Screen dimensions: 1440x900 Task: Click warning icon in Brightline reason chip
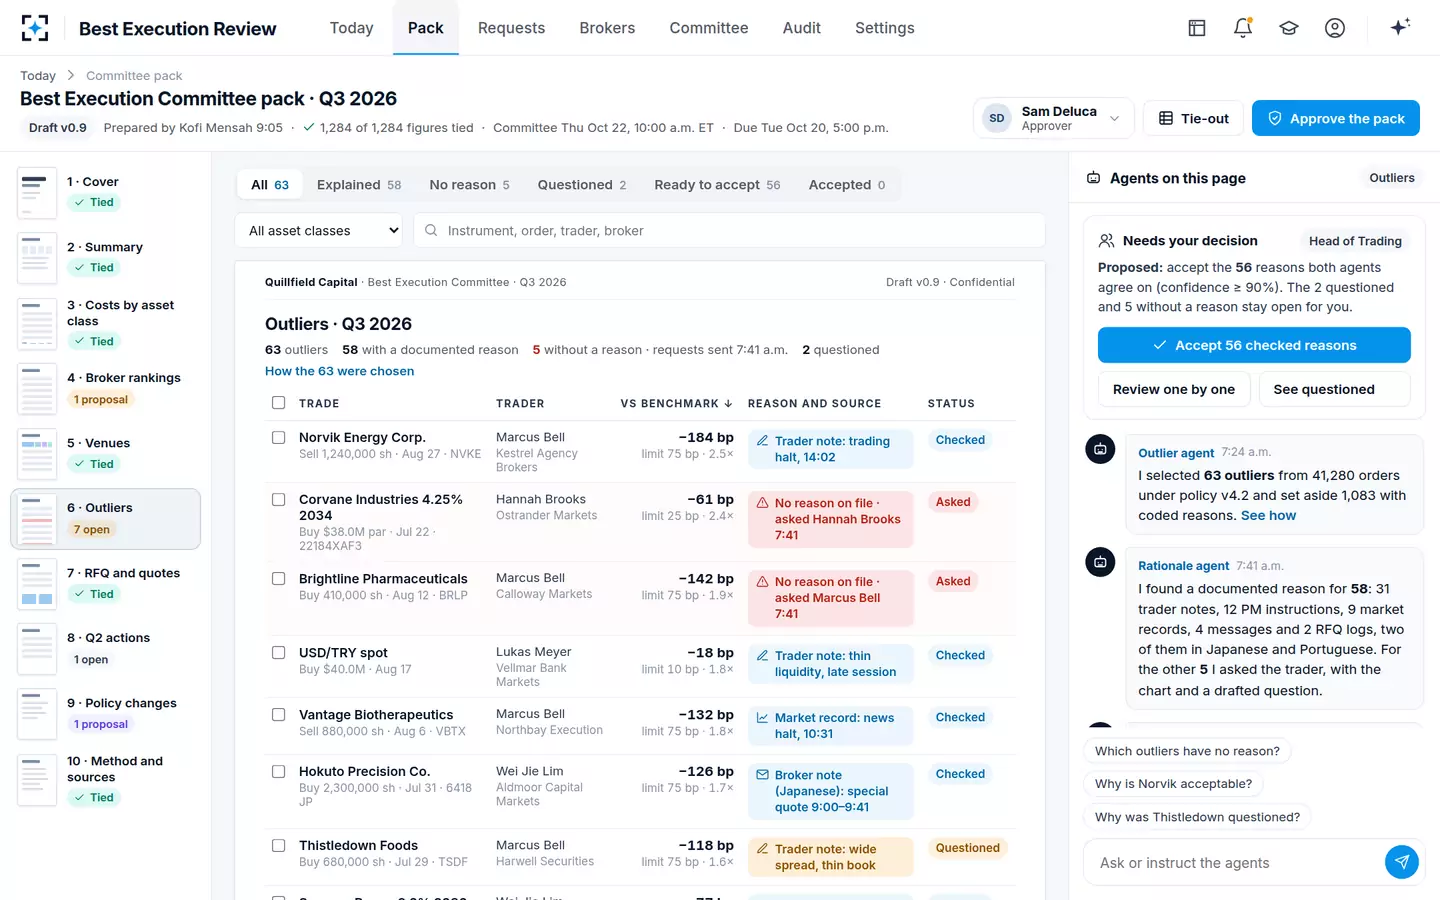point(763,582)
